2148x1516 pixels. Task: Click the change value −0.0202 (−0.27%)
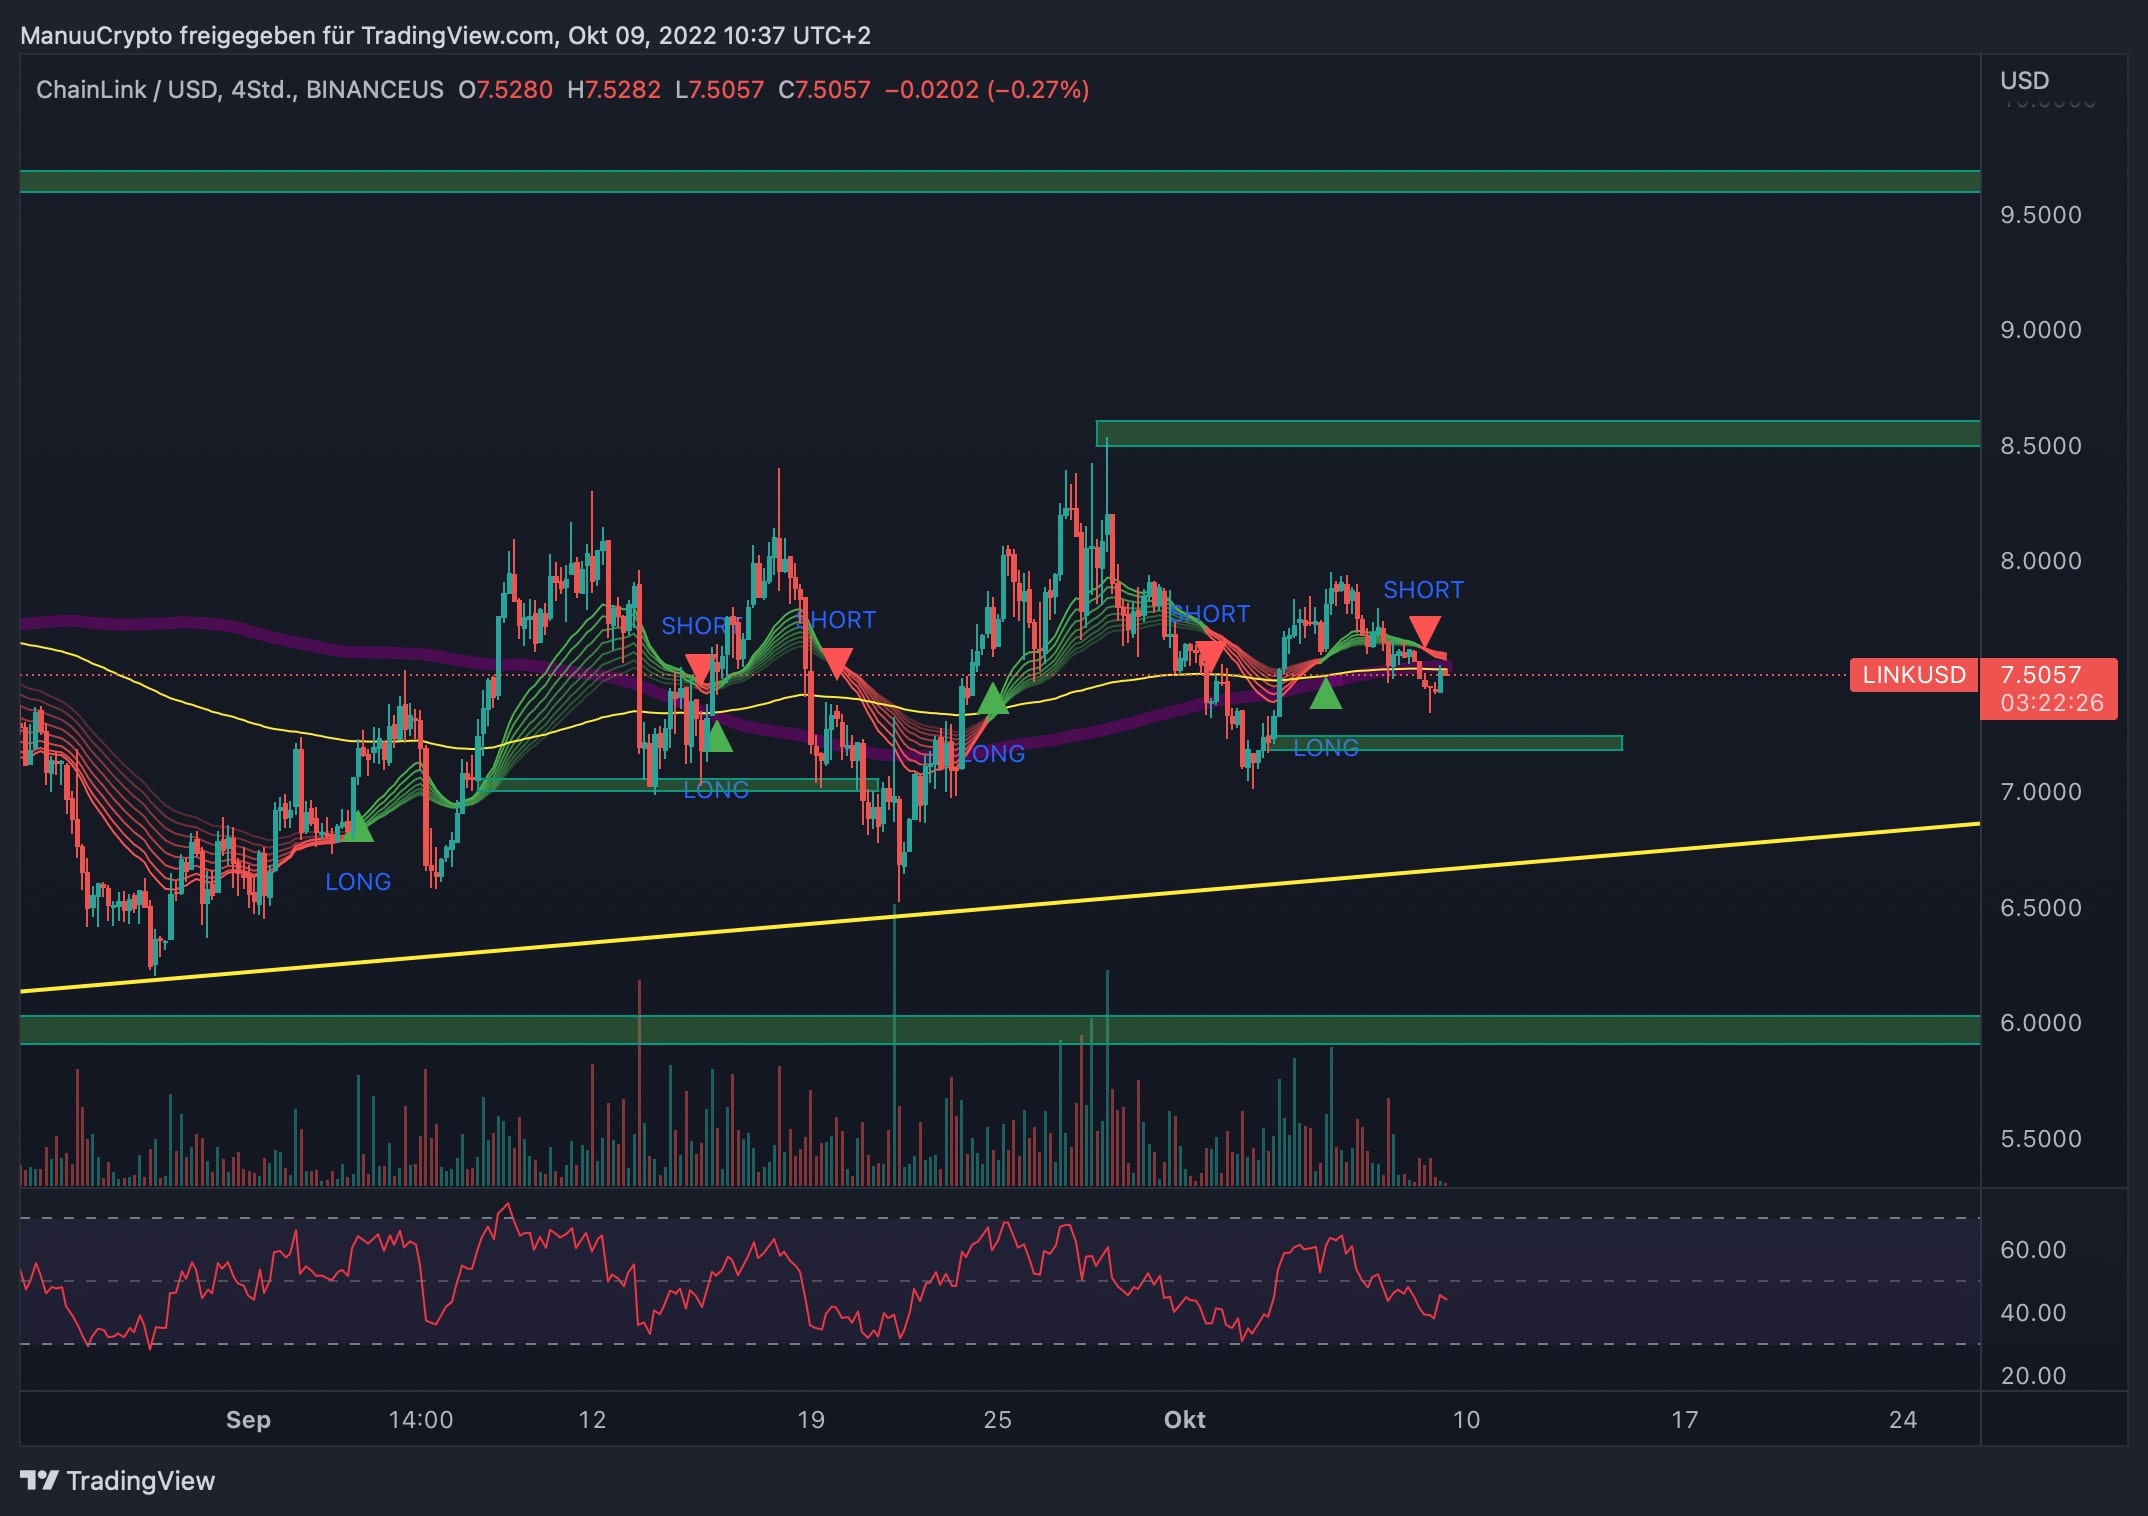(x=987, y=90)
